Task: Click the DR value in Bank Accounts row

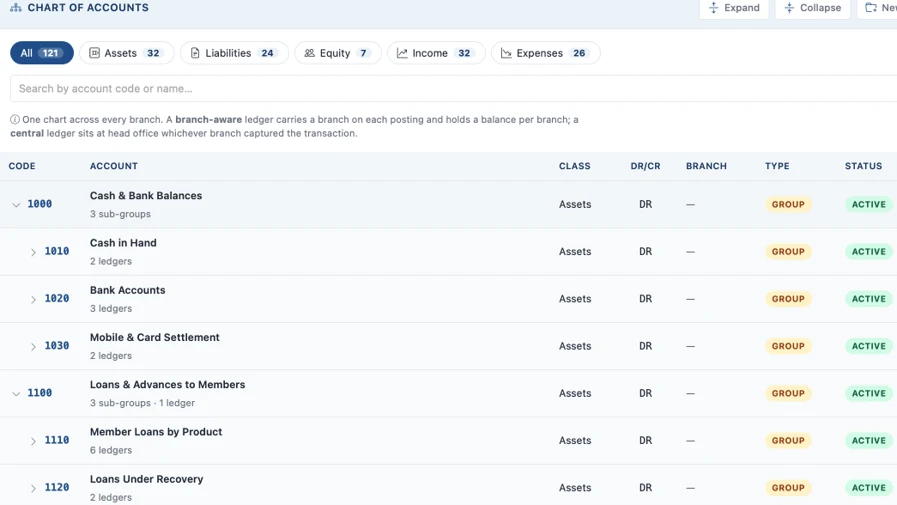Action: (x=645, y=299)
